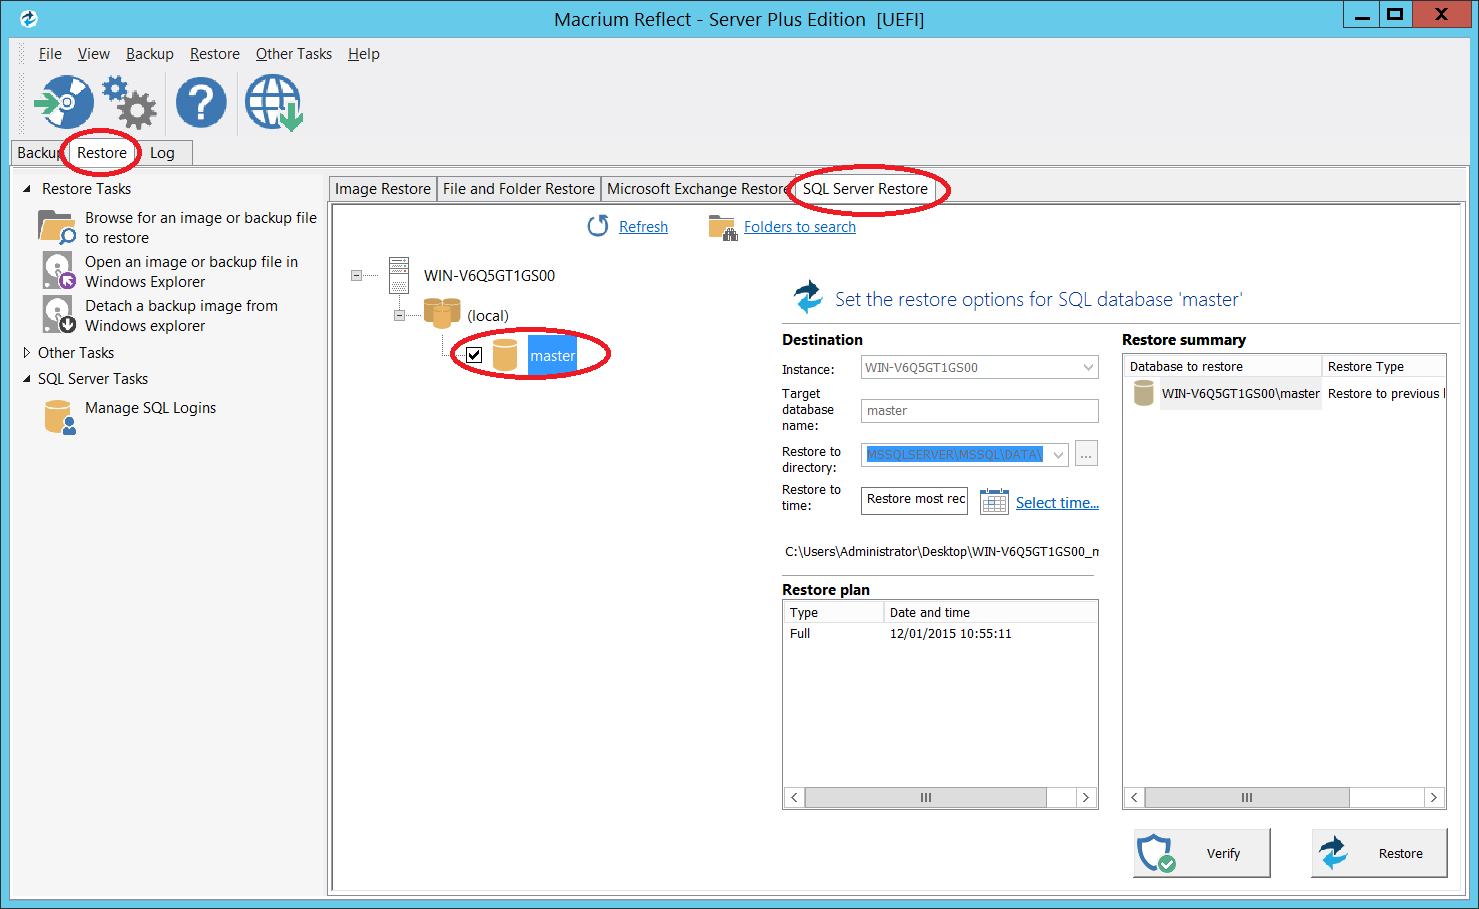Click the Select time... link
This screenshot has height=909, width=1479.
(x=1057, y=503)
